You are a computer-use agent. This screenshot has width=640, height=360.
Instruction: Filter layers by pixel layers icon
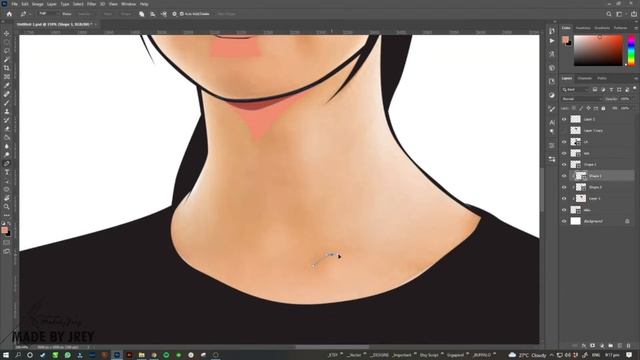595,89
